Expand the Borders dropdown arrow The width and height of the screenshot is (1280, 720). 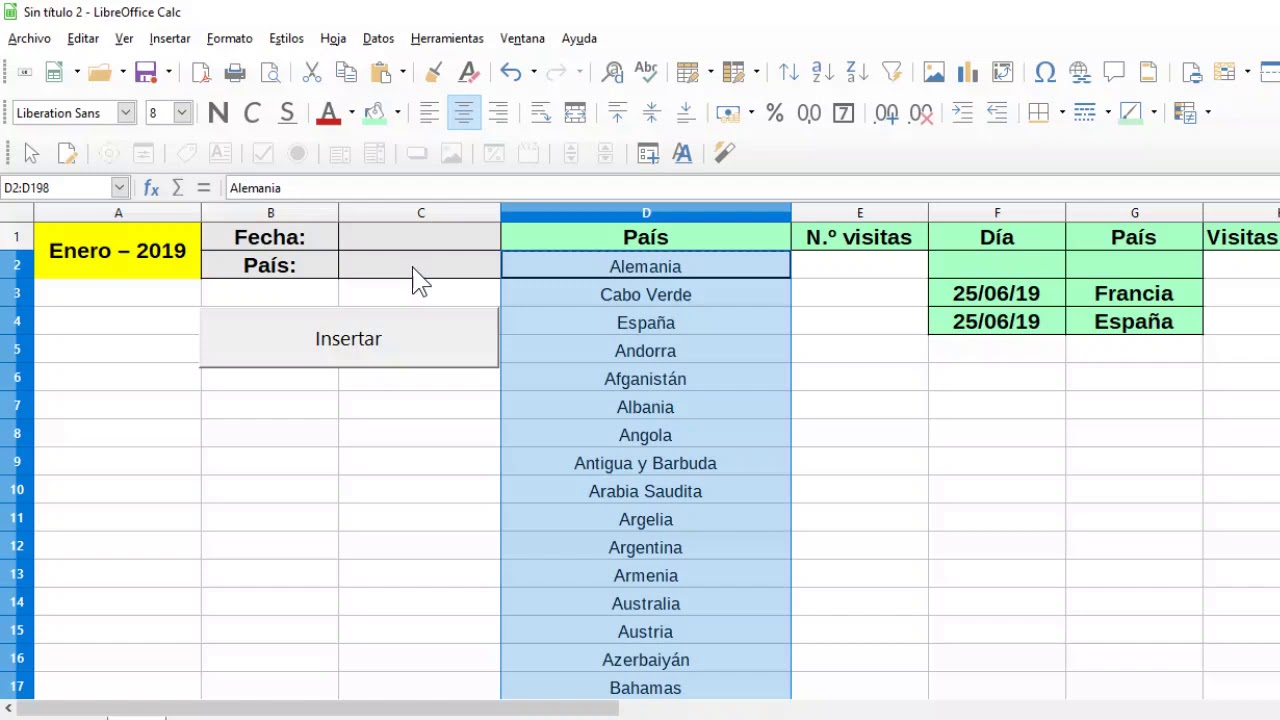click(1061, 113)
